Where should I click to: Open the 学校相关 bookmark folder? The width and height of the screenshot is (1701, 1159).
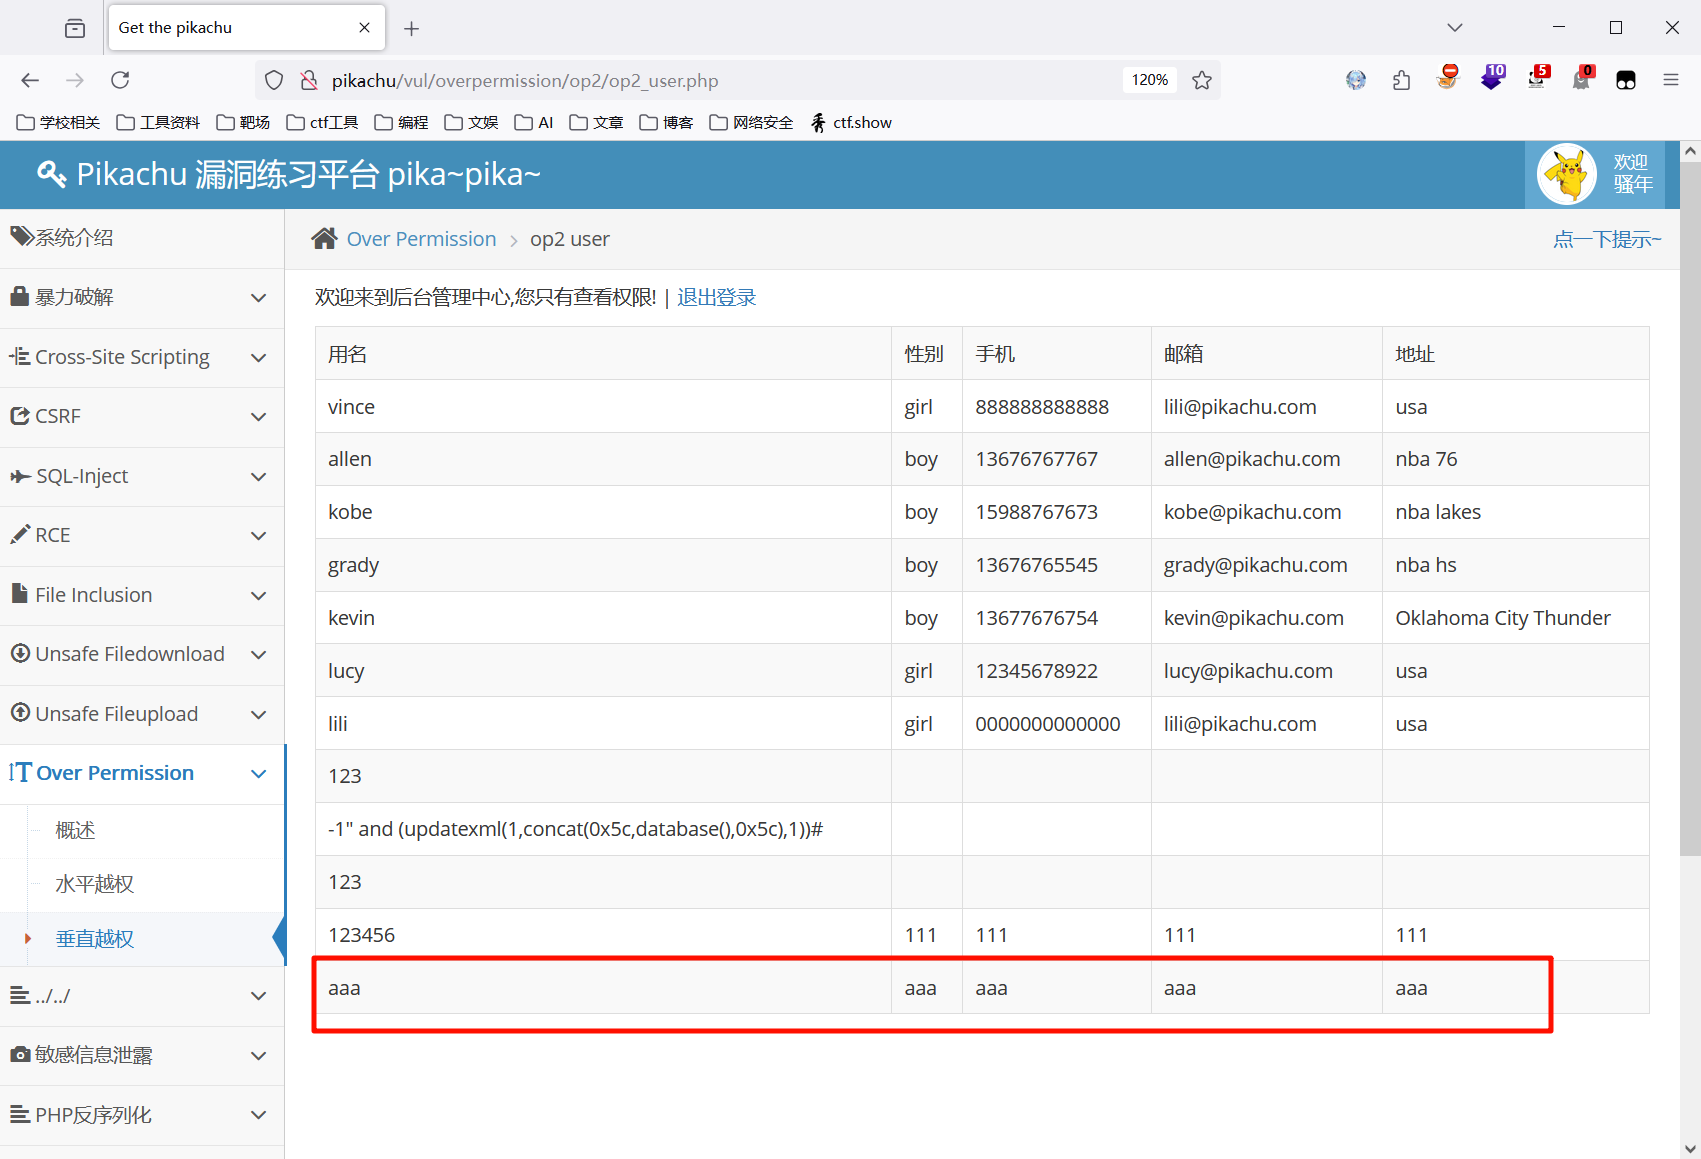coord(58,122)
